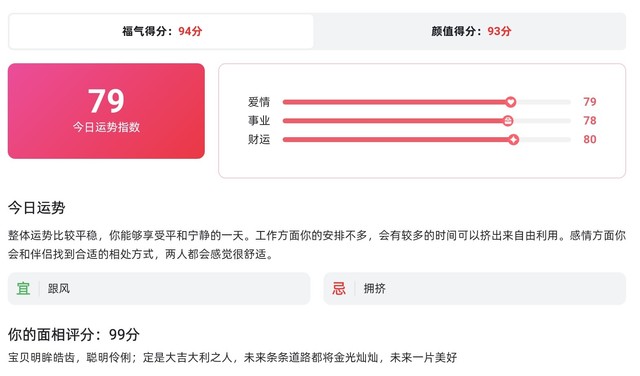Click the red 忌 icon
The image size is (640, 376).
[x=339, y=289]
